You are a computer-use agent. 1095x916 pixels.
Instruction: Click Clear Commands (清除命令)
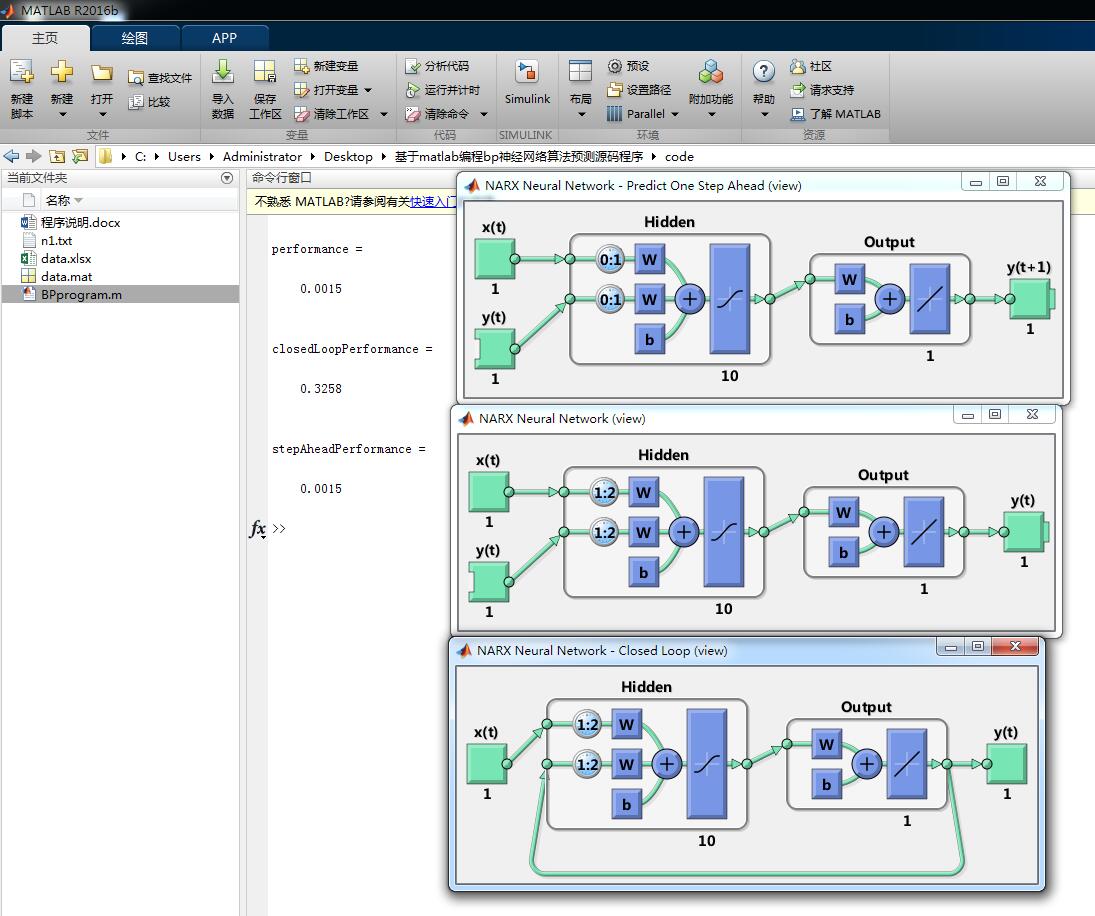tap(437, 114)
